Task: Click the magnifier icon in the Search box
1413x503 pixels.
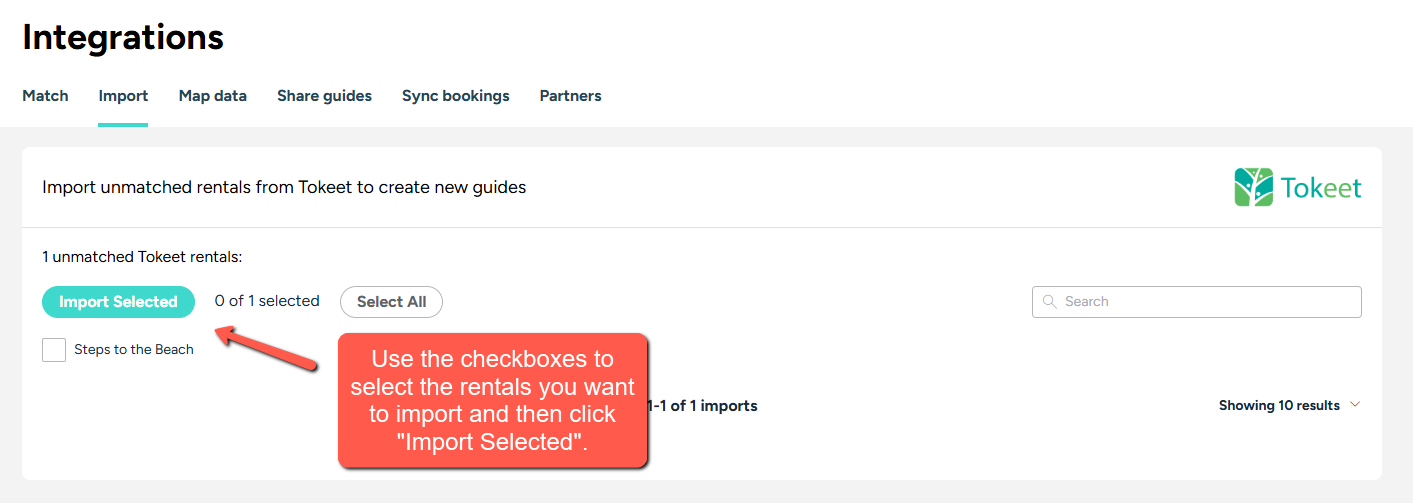Action: point(1049,301)
